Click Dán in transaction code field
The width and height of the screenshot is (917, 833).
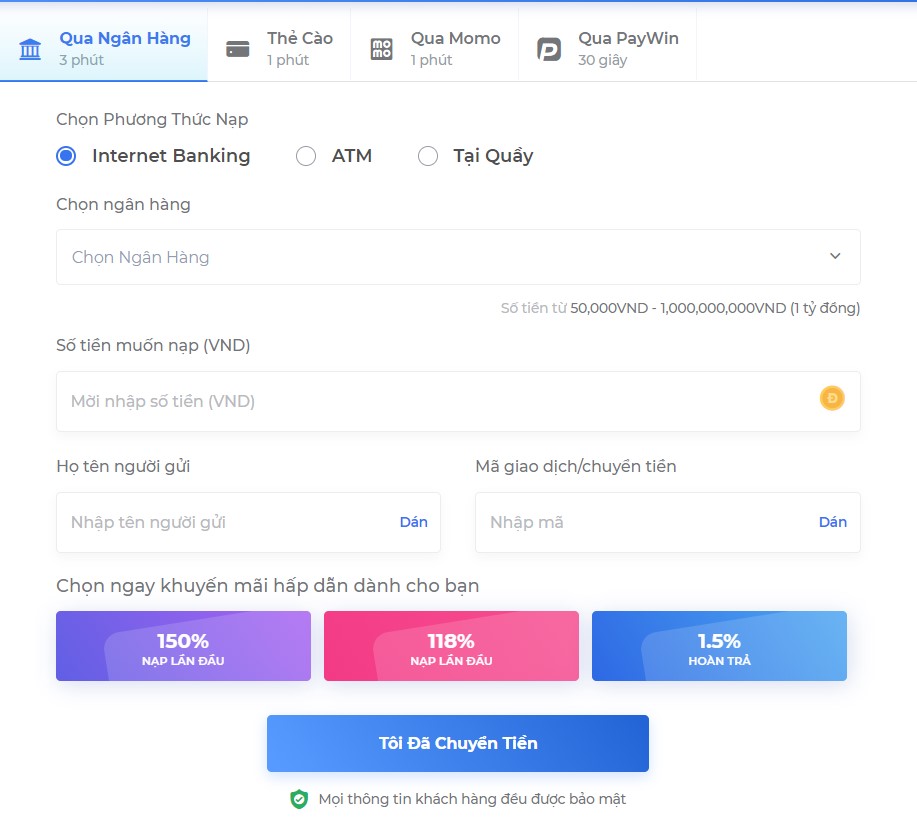click(x=833, y=522)
